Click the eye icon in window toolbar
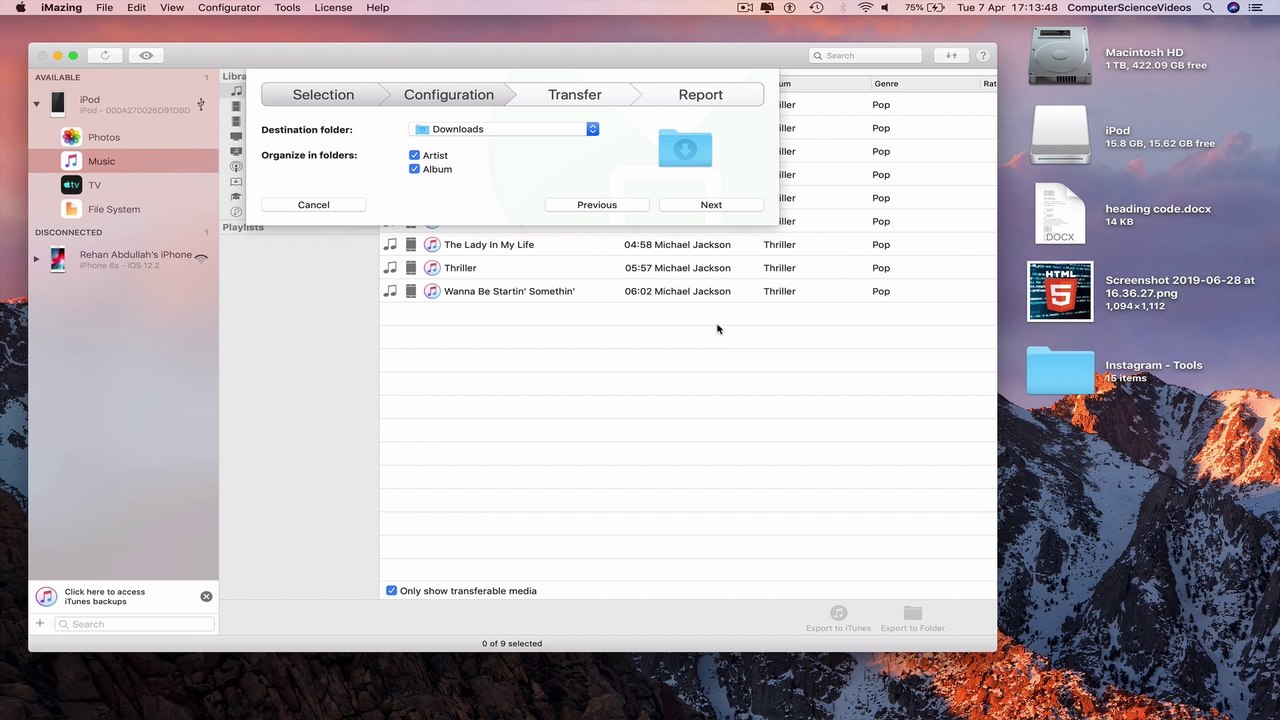This screenshot has width=1280, height=720. (146, 56)
